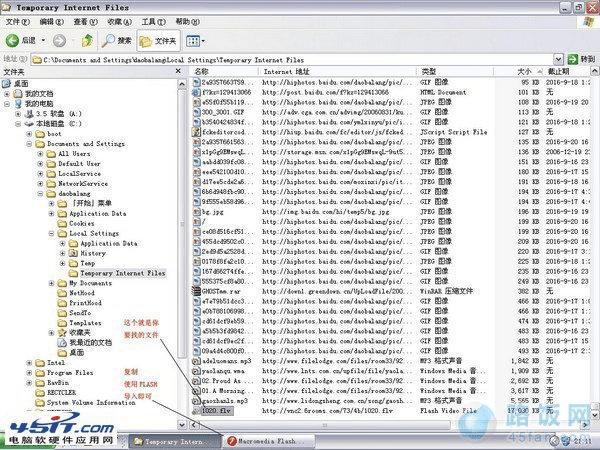Expand the 3.5 Floppy (A:) node

18,114
